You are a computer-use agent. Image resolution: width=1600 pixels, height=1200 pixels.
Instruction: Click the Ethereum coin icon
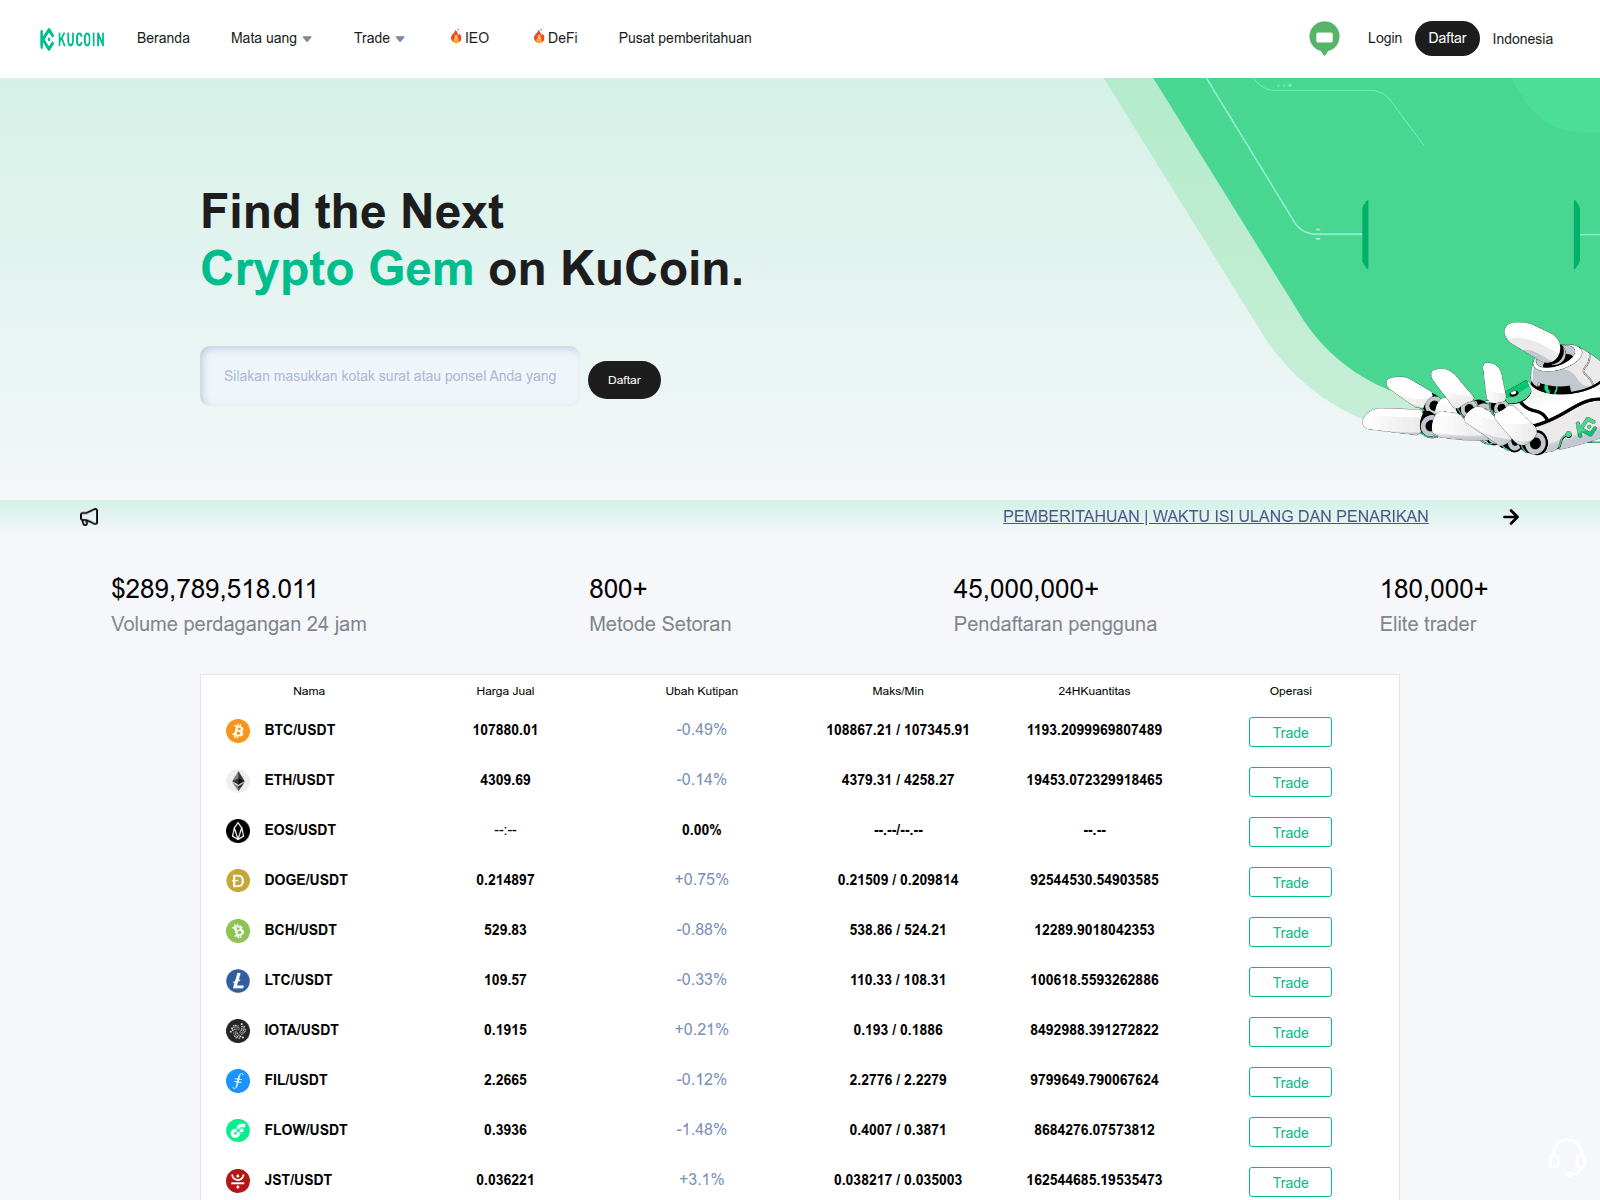coord(238,781)
